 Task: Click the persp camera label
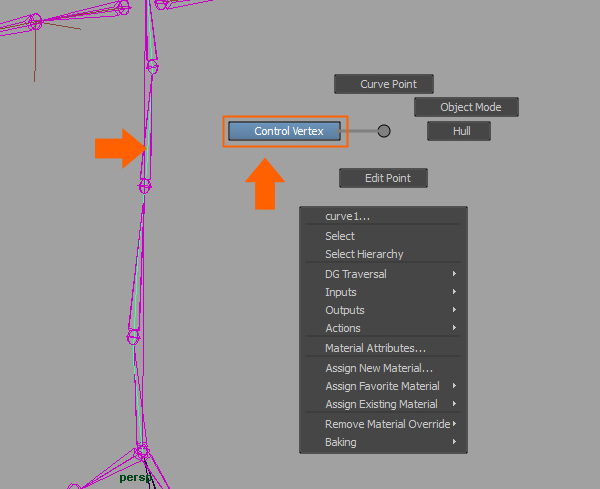pos(135,478)
